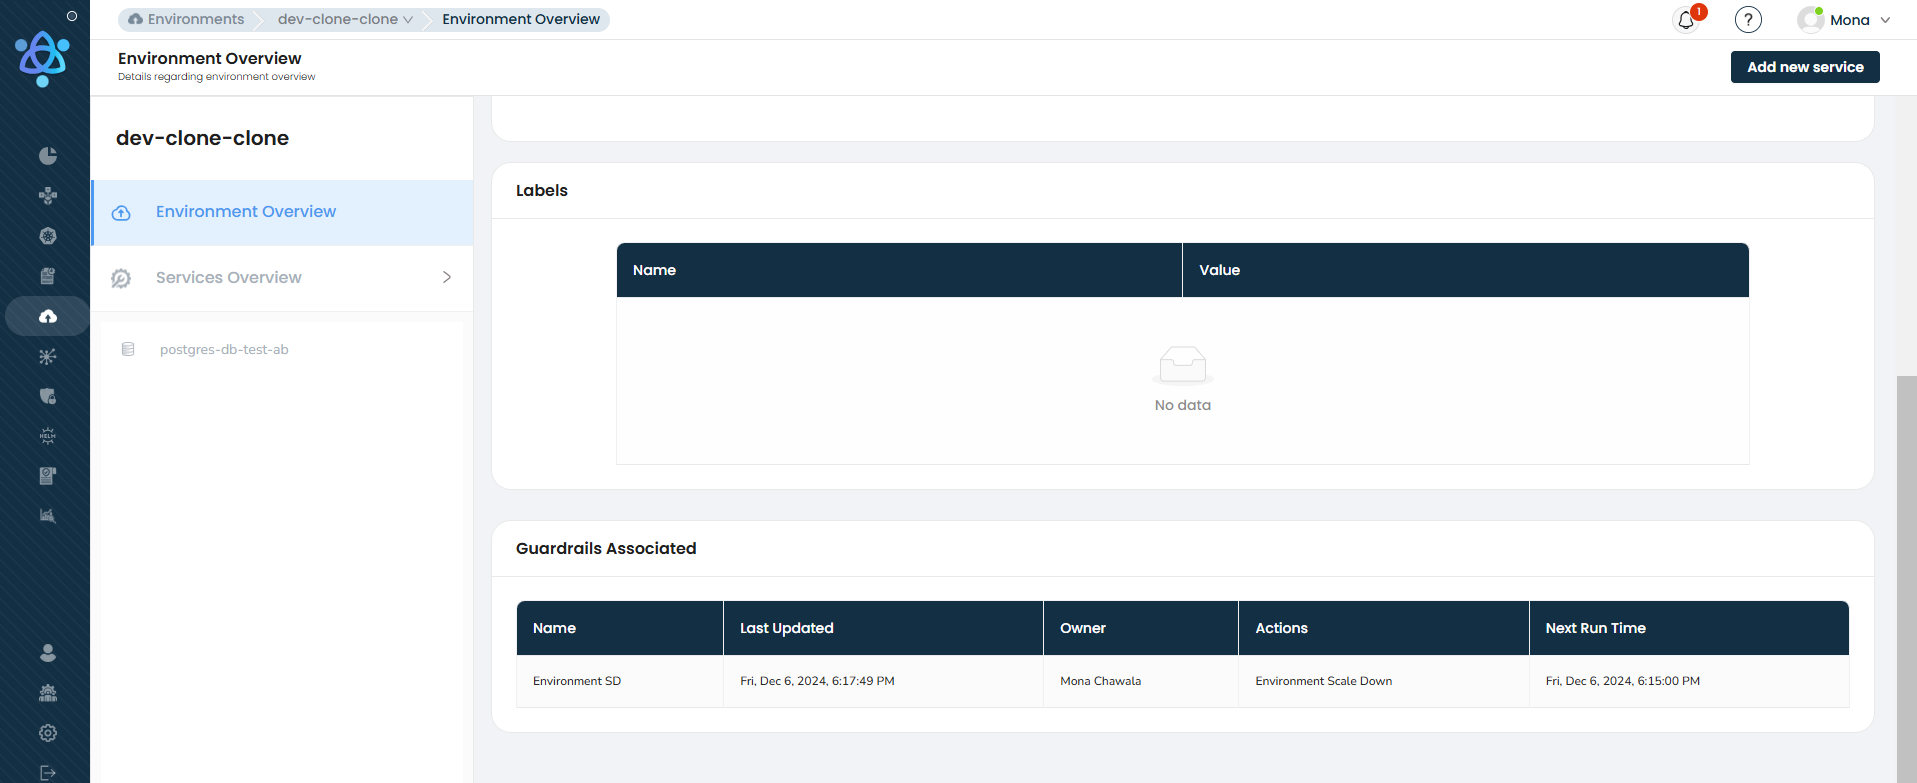Click the gear icon beside Services Overview
The height and width of the screenshot is (783, 1917).
click(121, 278)
